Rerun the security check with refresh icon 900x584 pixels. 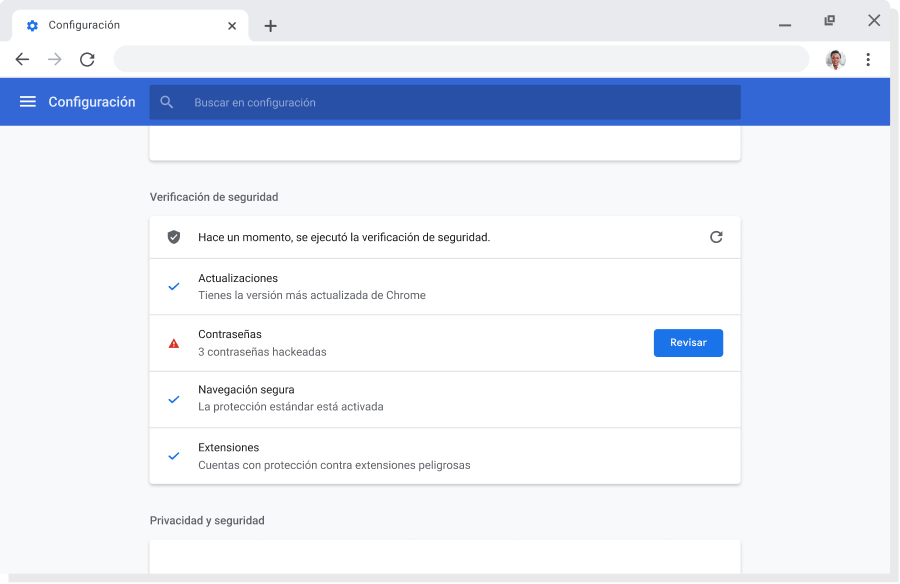pos(716,237)
